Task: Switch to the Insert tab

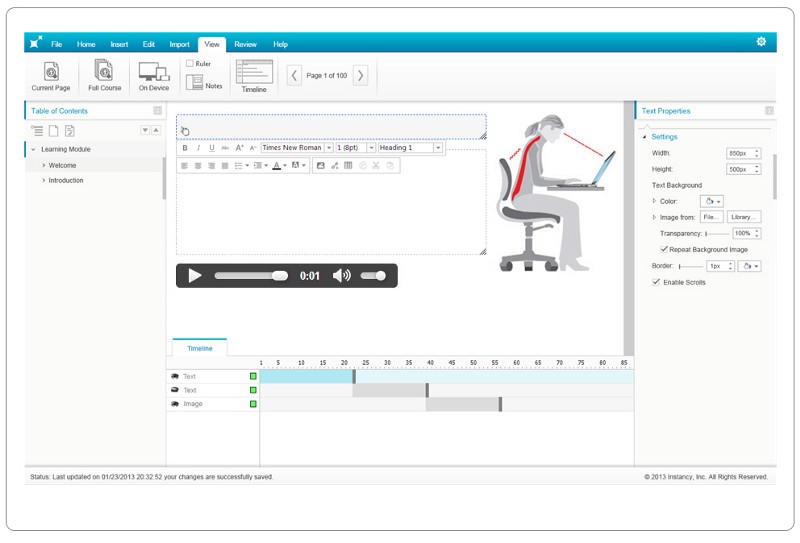Action: tap(119, 44)
